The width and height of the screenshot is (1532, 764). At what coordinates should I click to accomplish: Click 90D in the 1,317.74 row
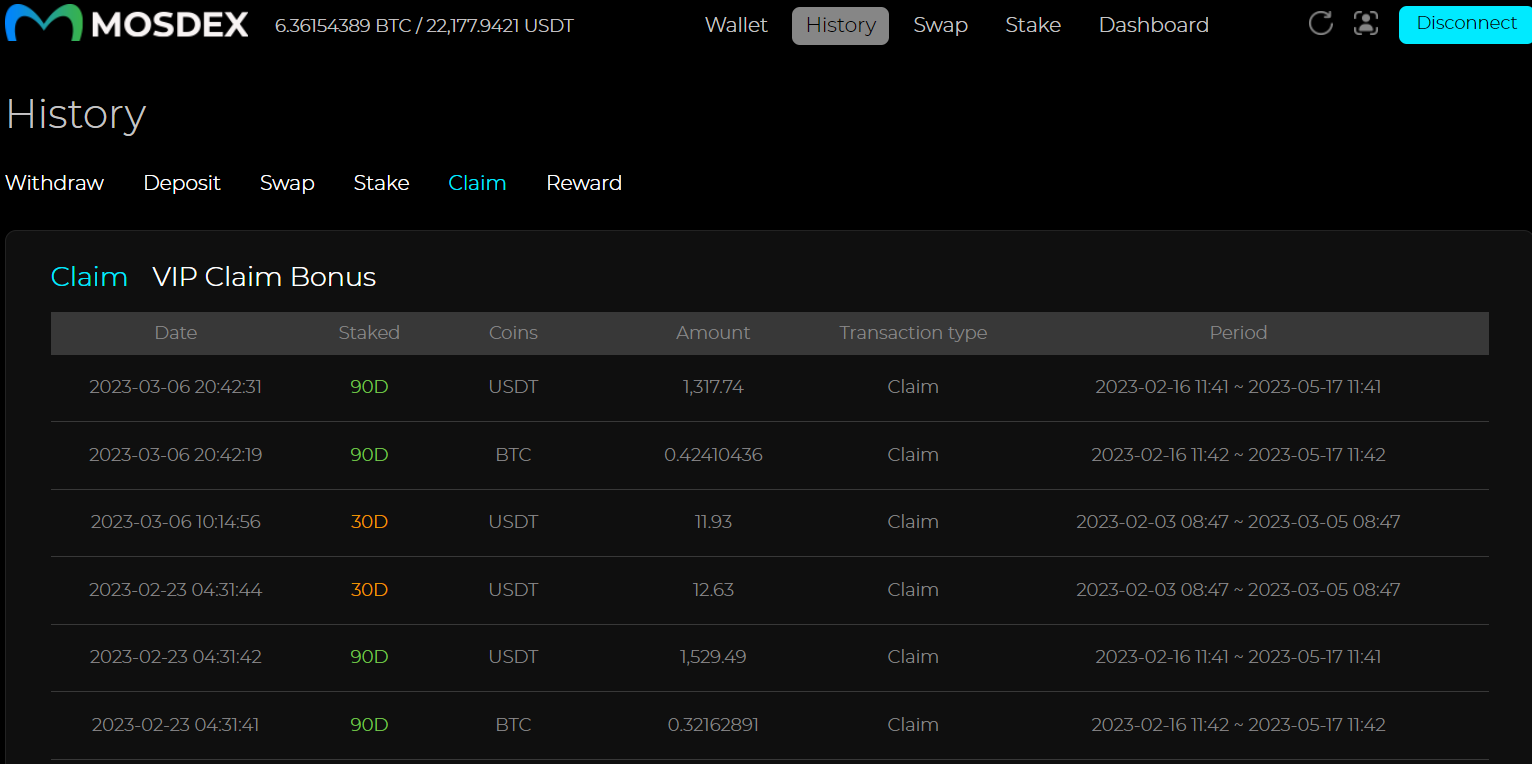point(369,387)
